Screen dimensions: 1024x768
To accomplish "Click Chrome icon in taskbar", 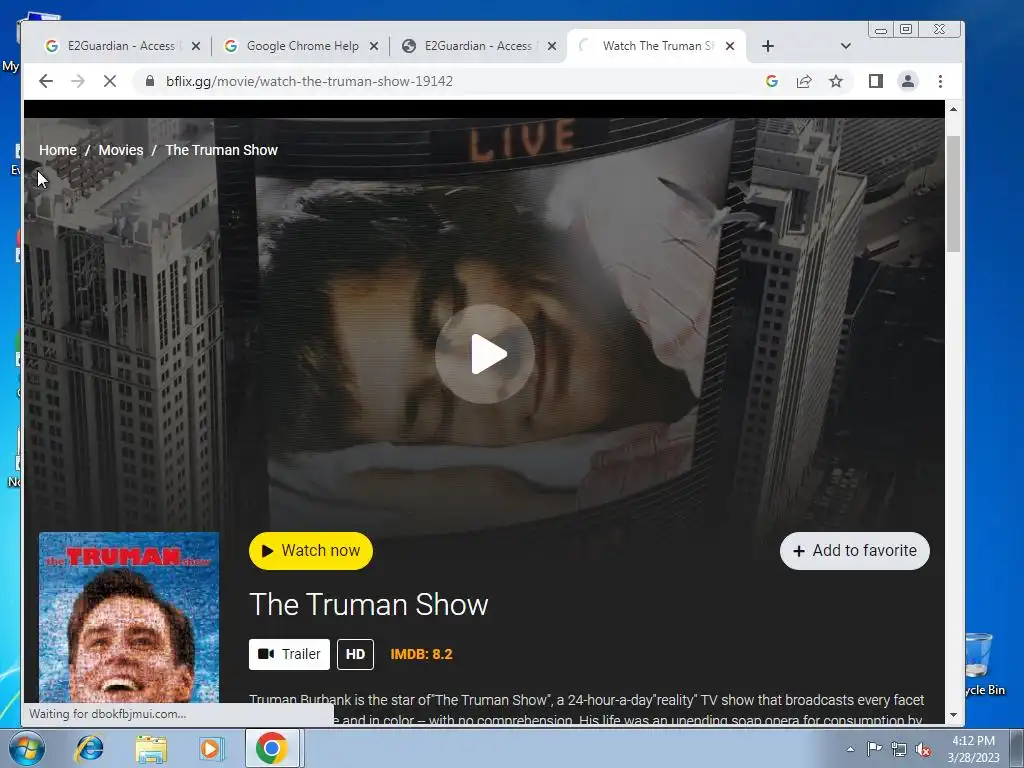I will click(272, 748).
